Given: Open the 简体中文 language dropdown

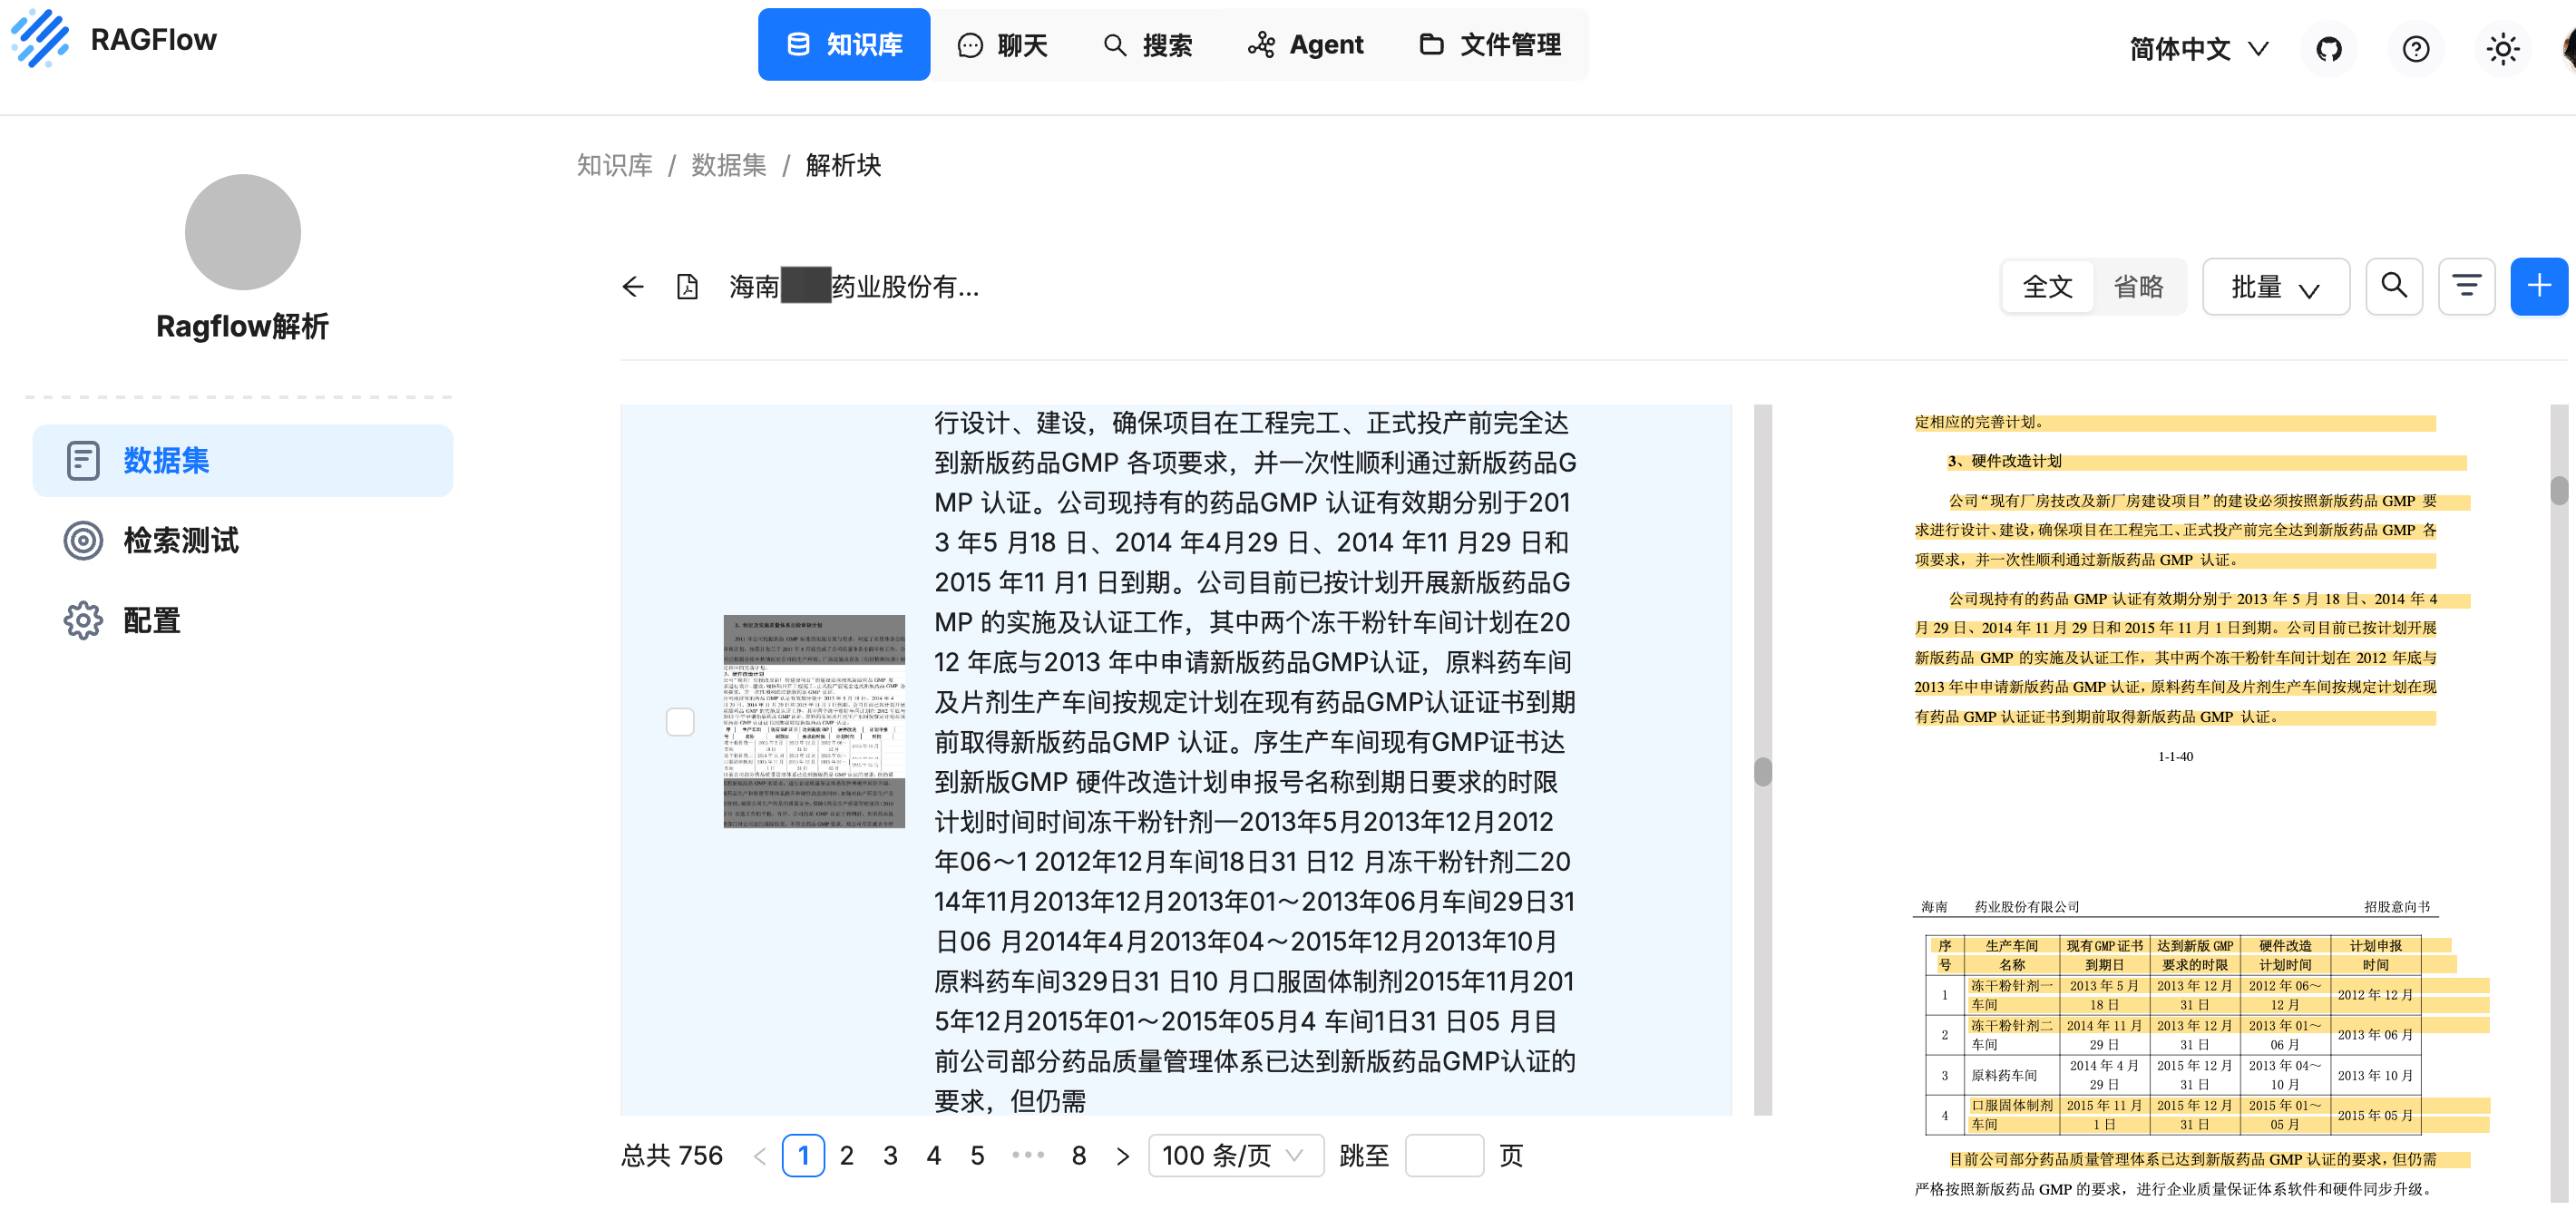Looking at the screenshot, I should click(2198, 48).
